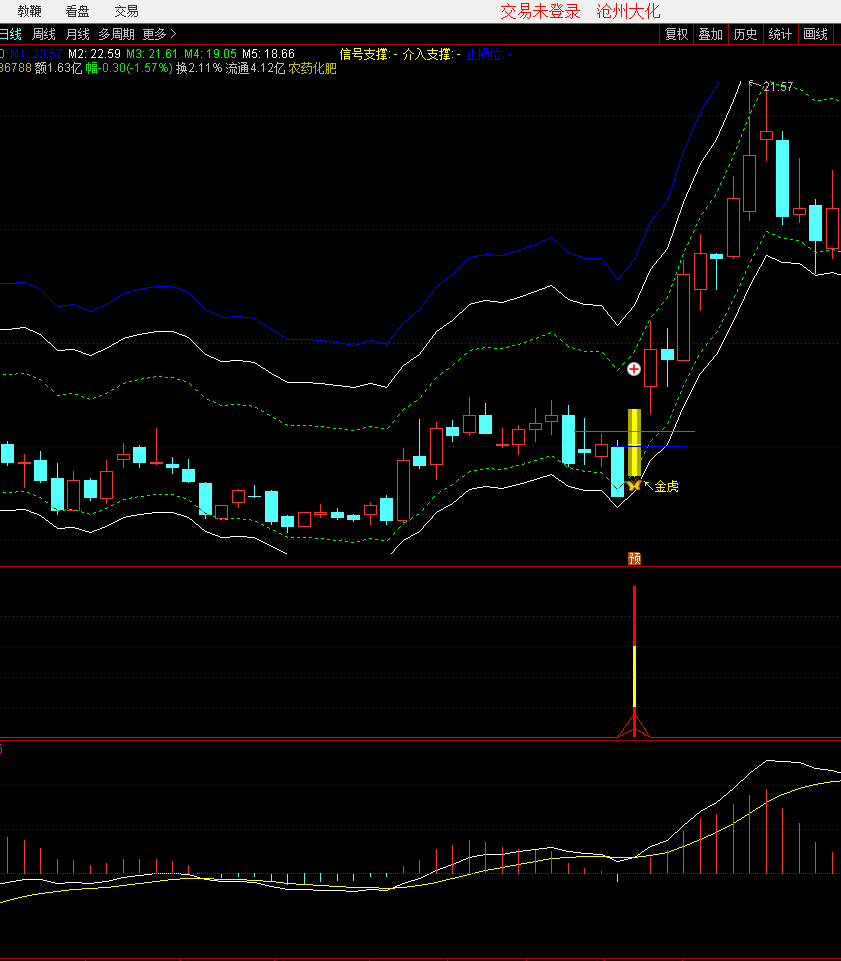Click the 农药化肥 sector link
Viewport: 841px width, 961px height.
pyautogui.click(x=313, y=68)
